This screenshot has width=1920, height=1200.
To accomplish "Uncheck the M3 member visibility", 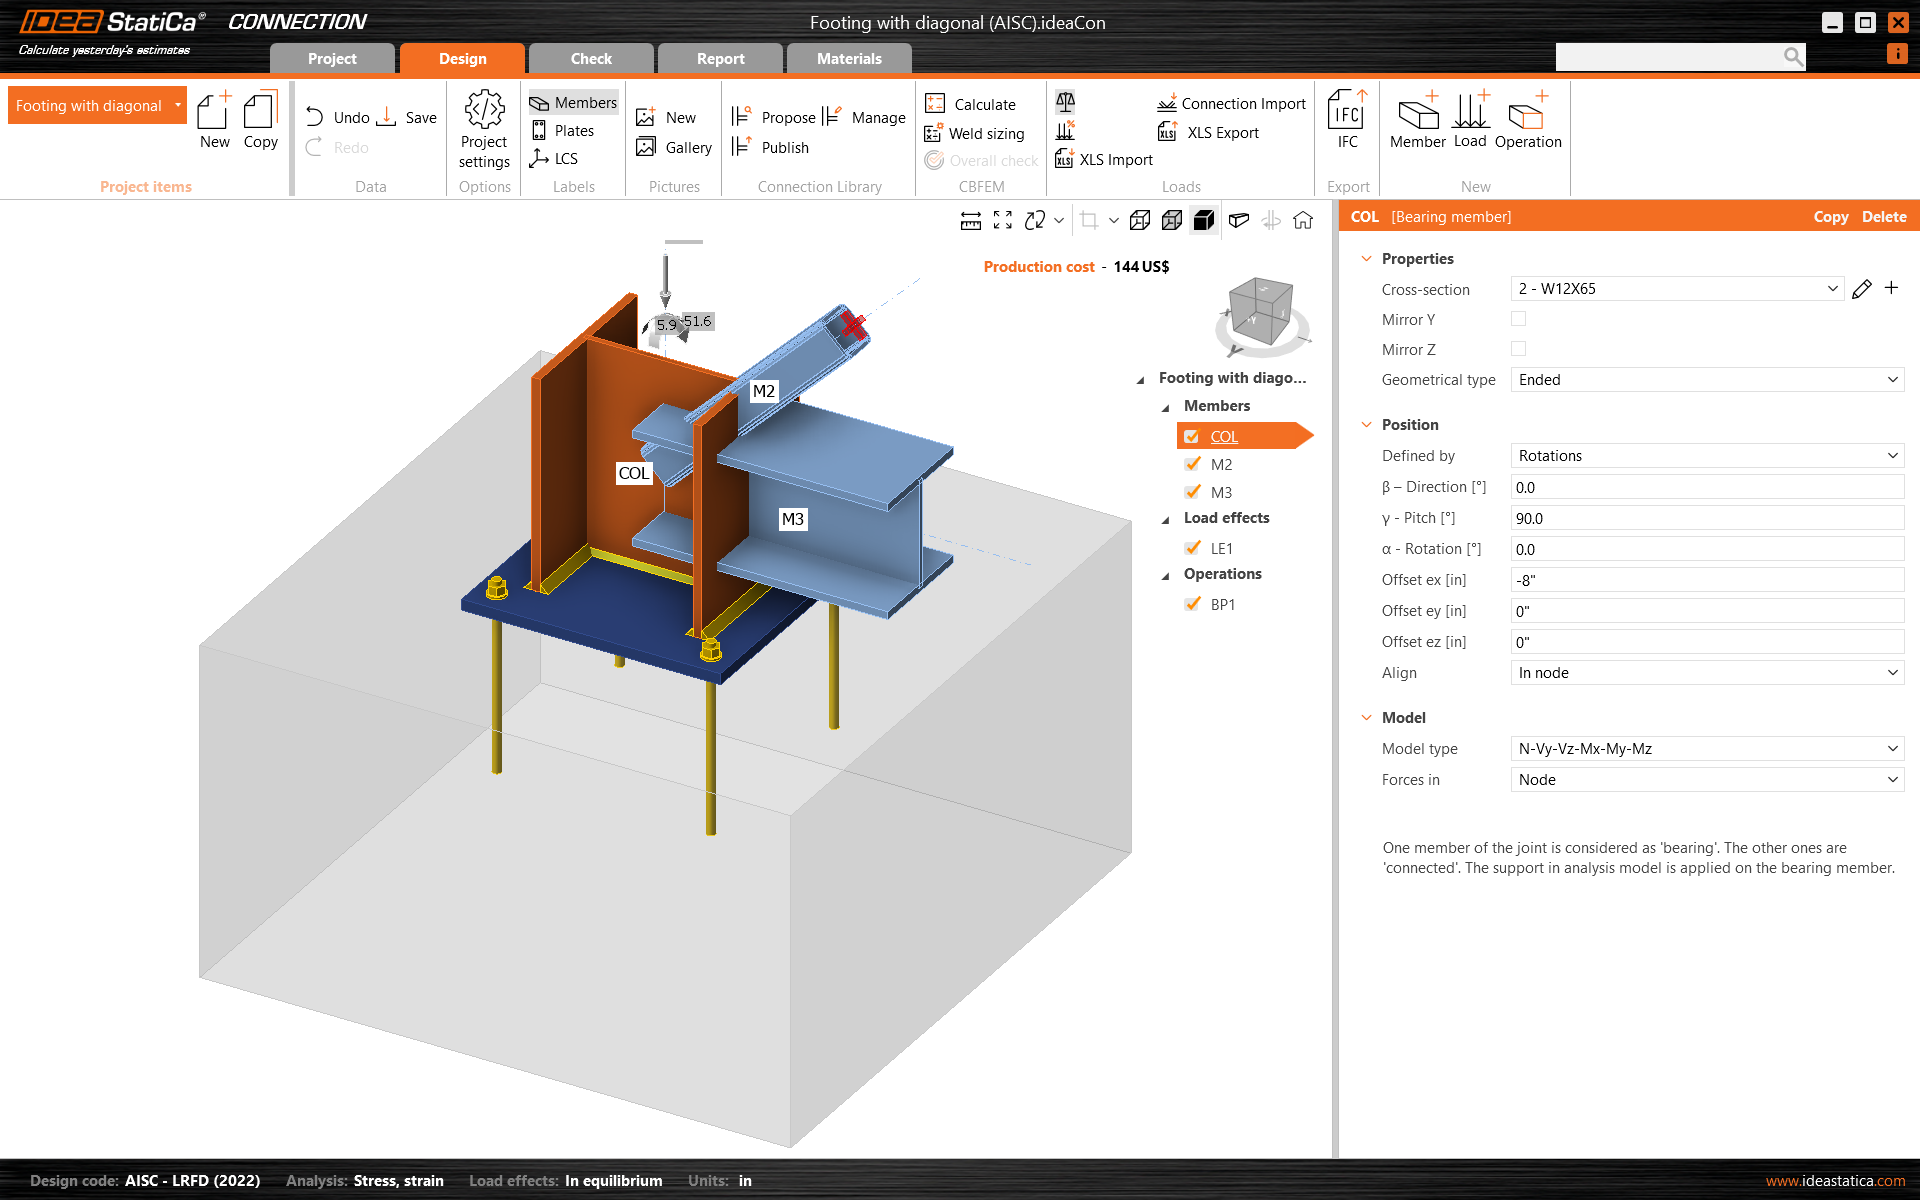I will point(1192,492).
